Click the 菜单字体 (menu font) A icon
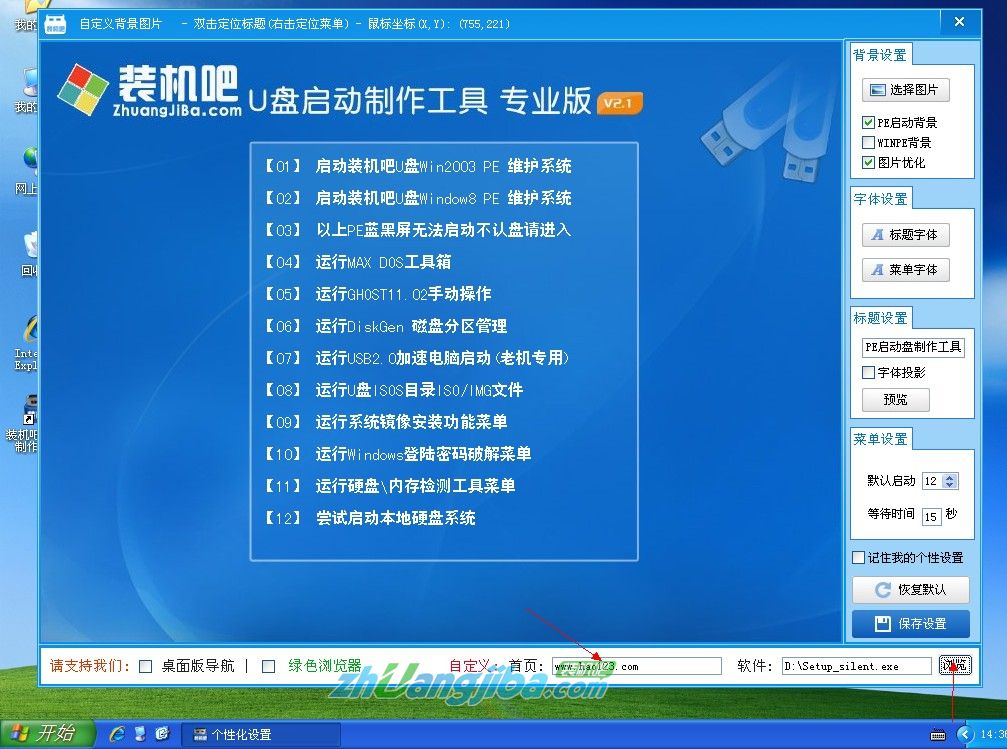 (x=878, y=270)
